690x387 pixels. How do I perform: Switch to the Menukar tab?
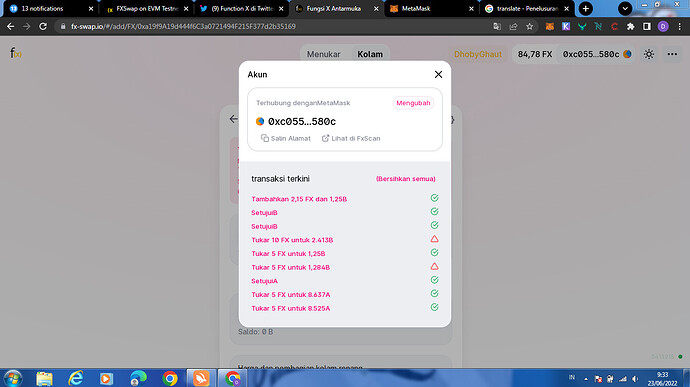click(x=323, y=54)
